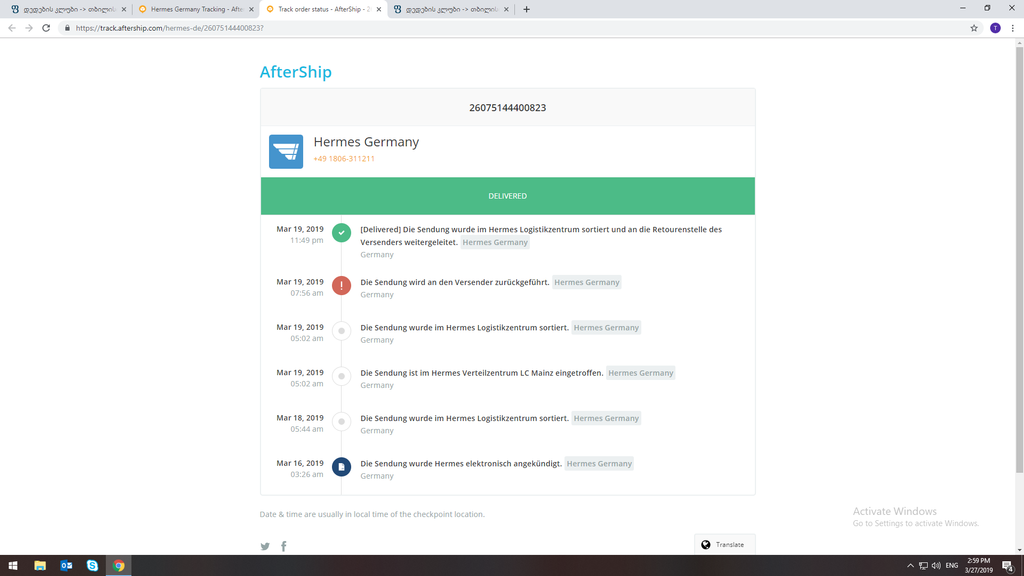
Task: Click the AfterShip logo
Action: coord(296,72)
